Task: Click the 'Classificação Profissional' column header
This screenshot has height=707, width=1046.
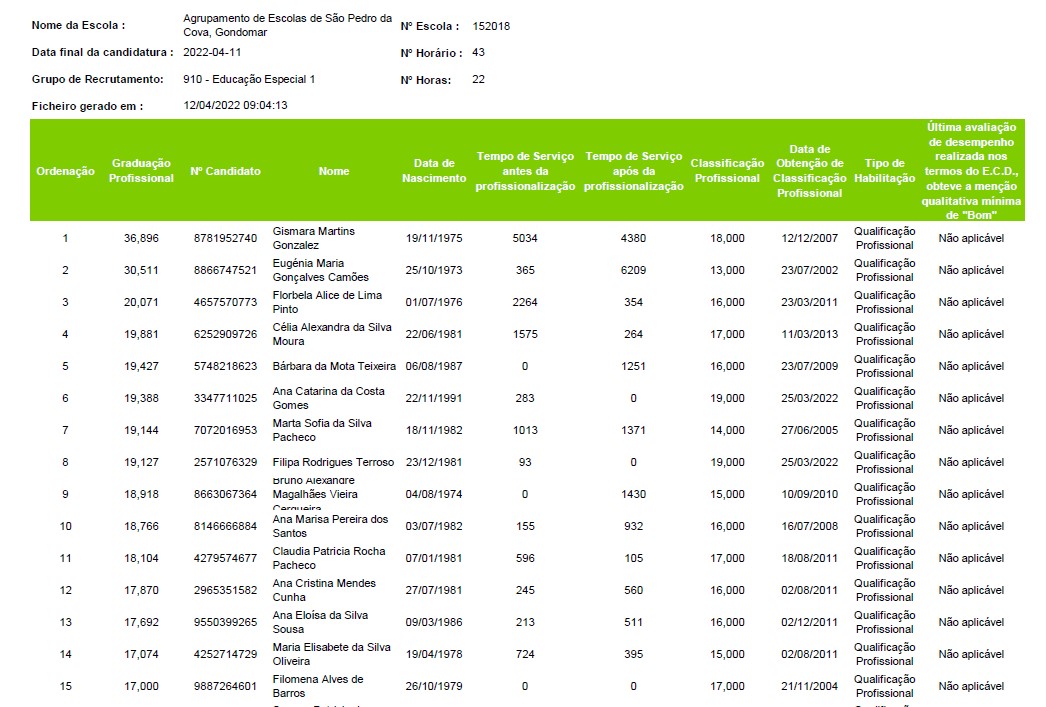Action: [727, 171]
